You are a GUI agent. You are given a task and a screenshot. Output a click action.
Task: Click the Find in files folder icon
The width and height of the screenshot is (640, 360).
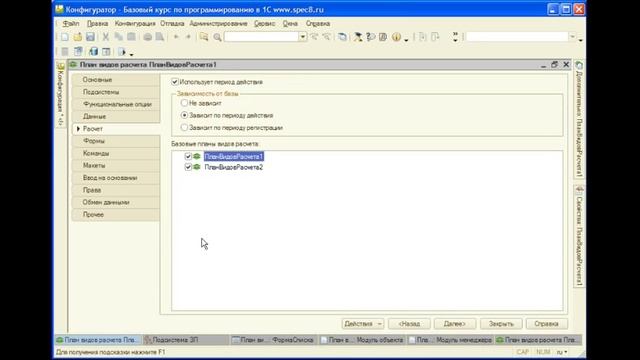tap(204, 37)
